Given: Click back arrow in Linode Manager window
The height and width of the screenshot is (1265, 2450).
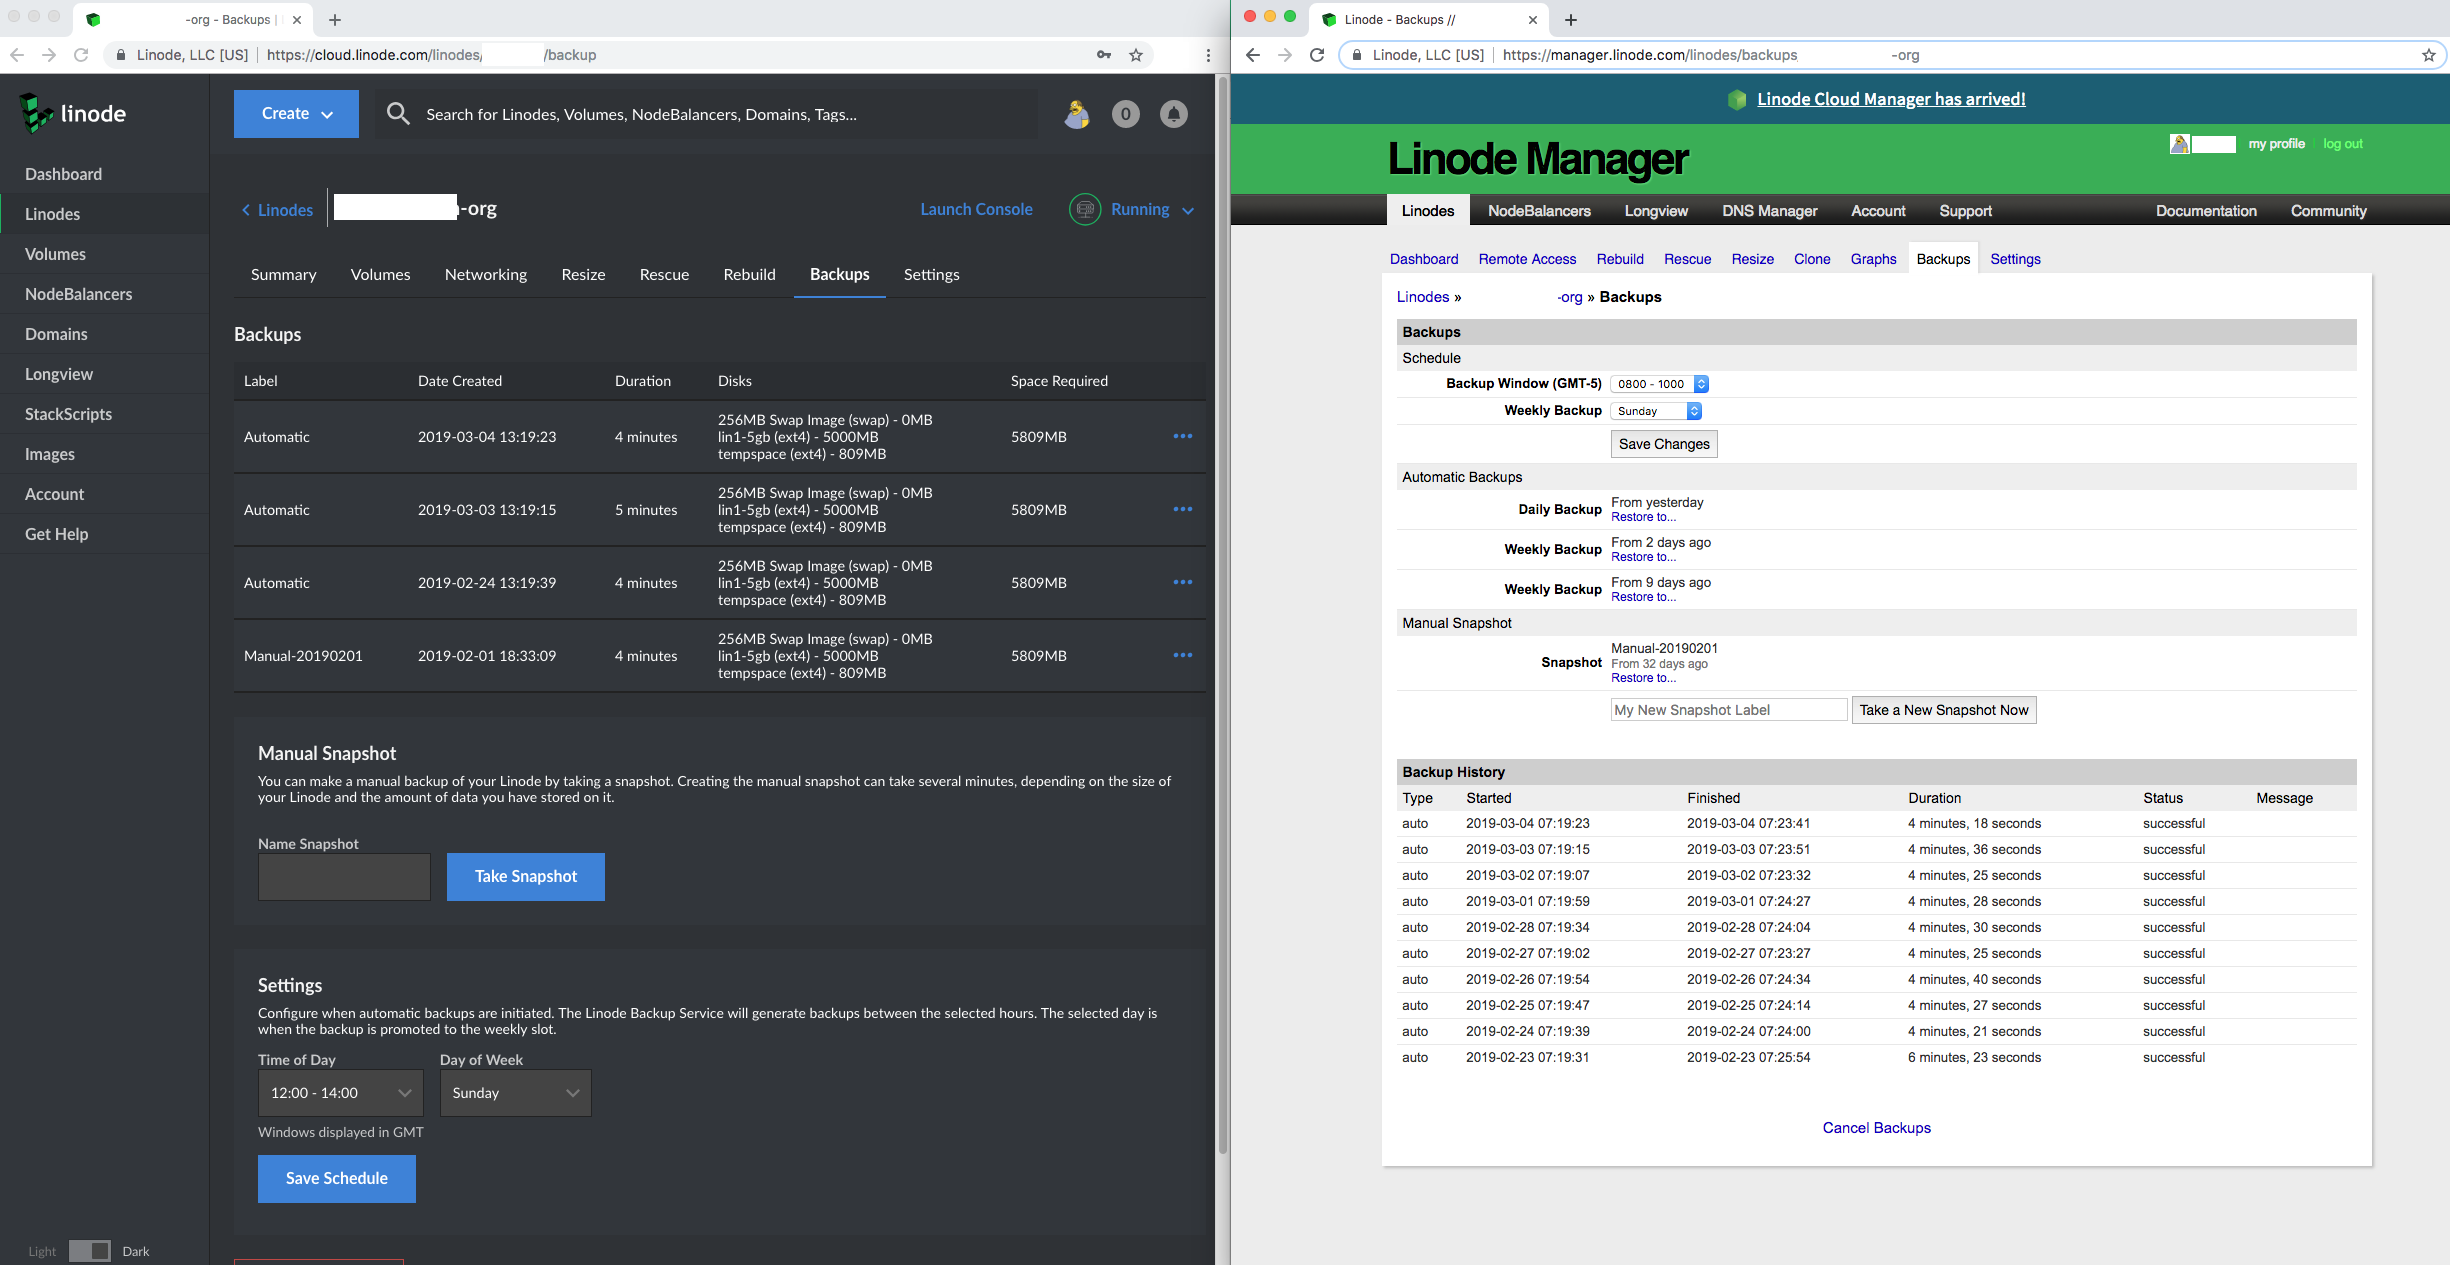Looking at the screenshot, I should click(x=1253, y=55).
